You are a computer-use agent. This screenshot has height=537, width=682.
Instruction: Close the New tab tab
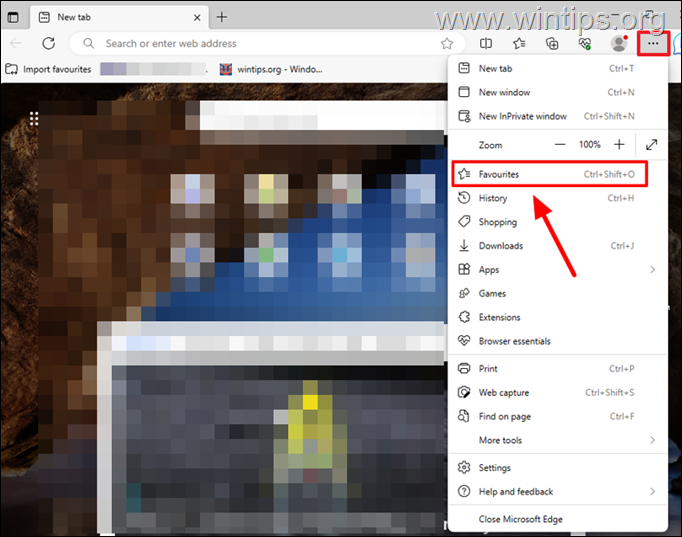[x=197, y=17]
